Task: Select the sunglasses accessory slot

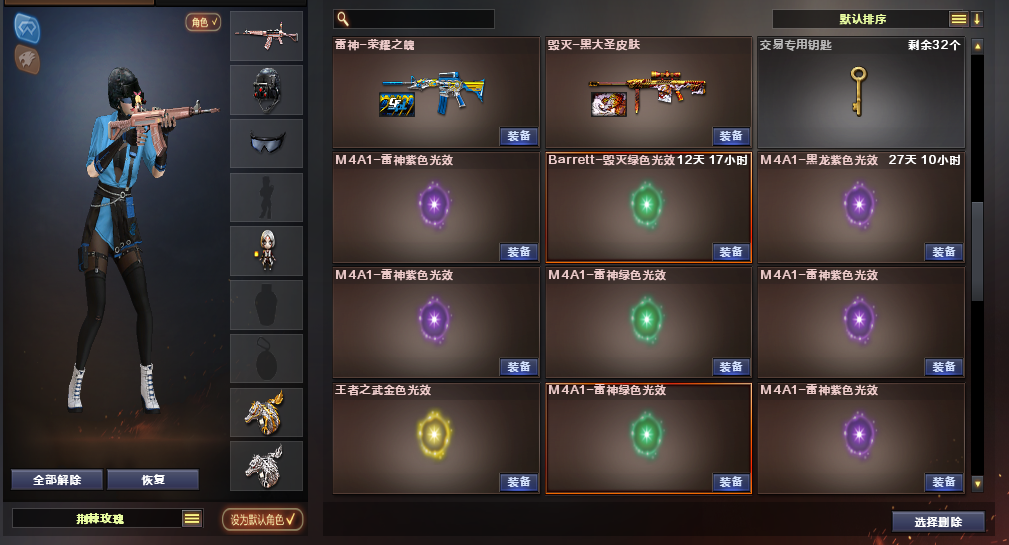Action: [x=266, y=143]
